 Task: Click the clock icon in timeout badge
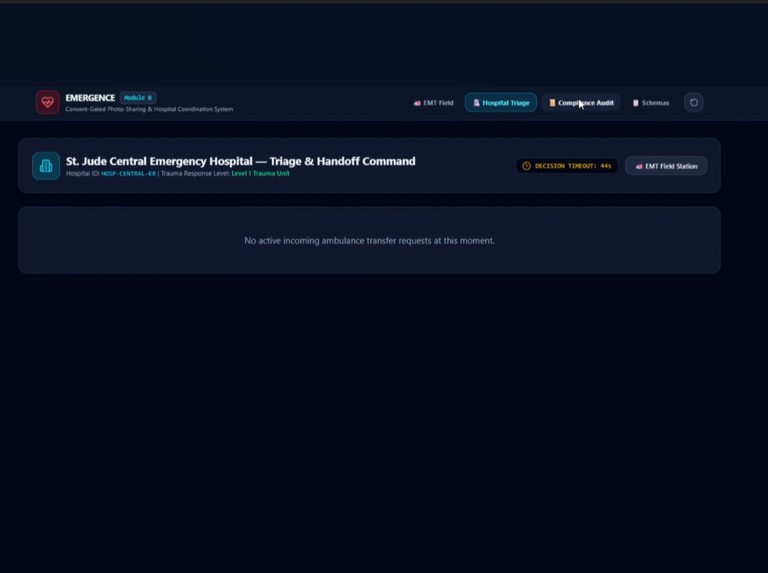pos(527,166)
